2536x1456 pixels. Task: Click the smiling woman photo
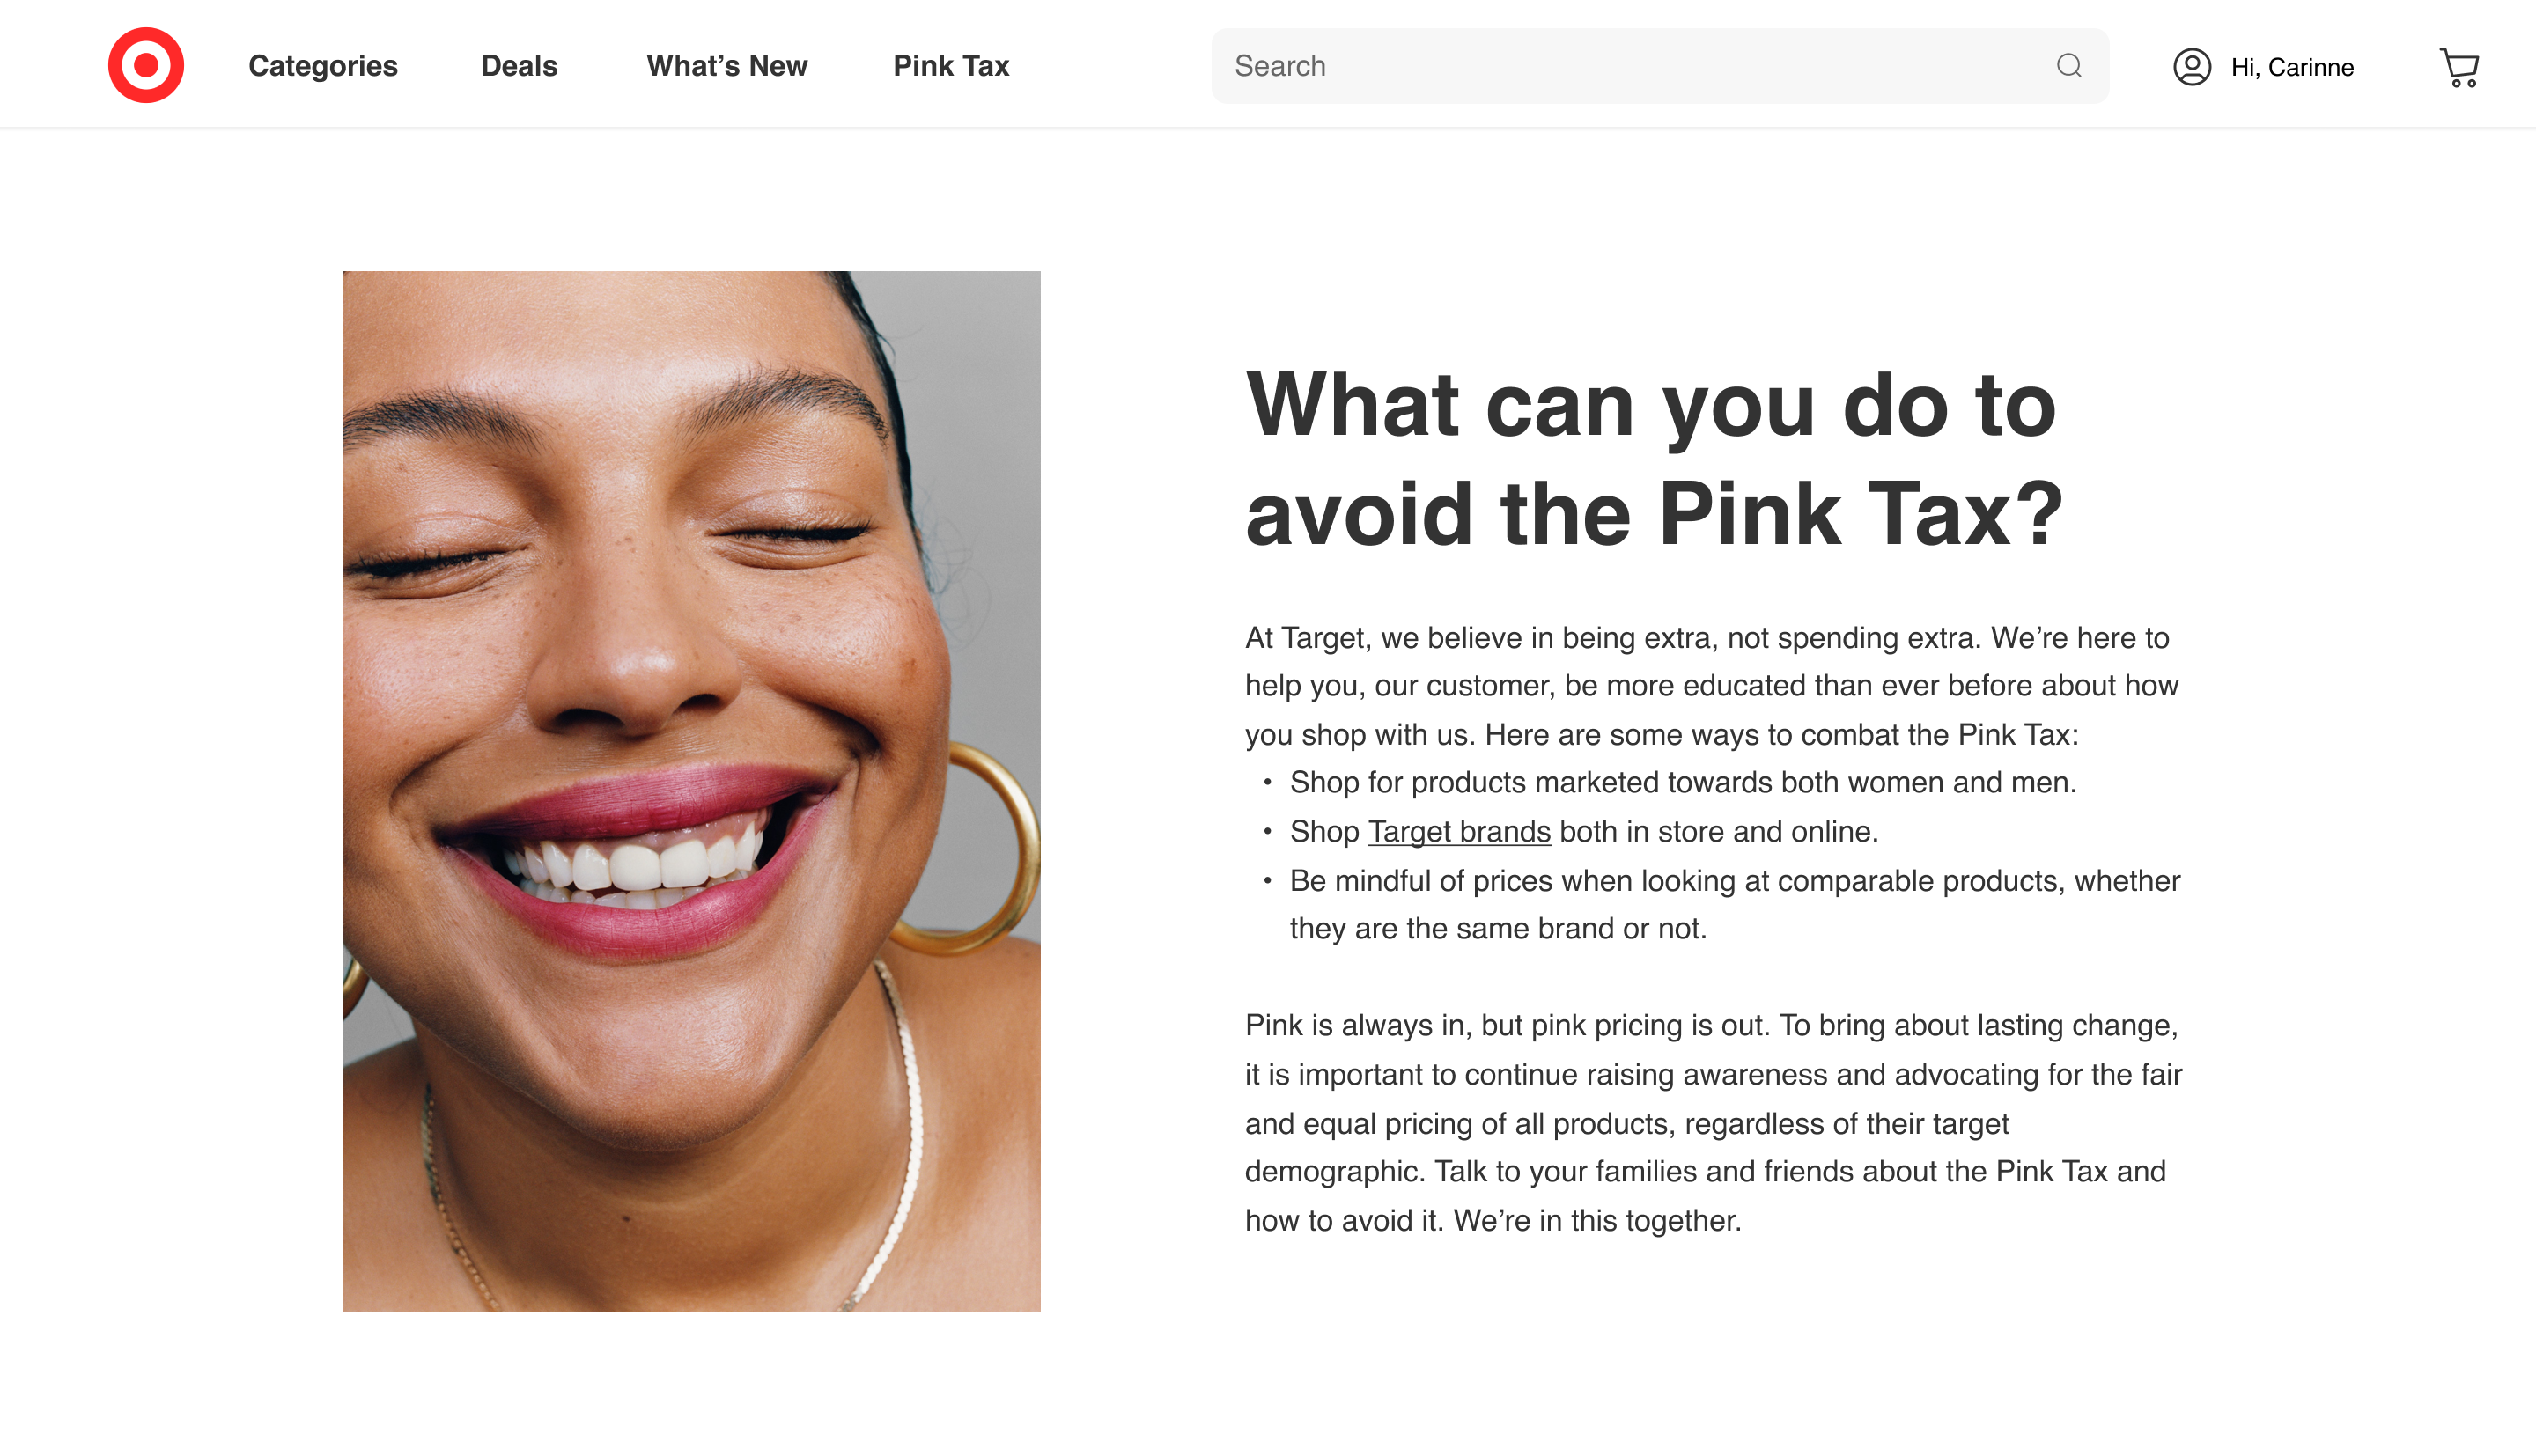pyautogui.click(x=692, y=791)
